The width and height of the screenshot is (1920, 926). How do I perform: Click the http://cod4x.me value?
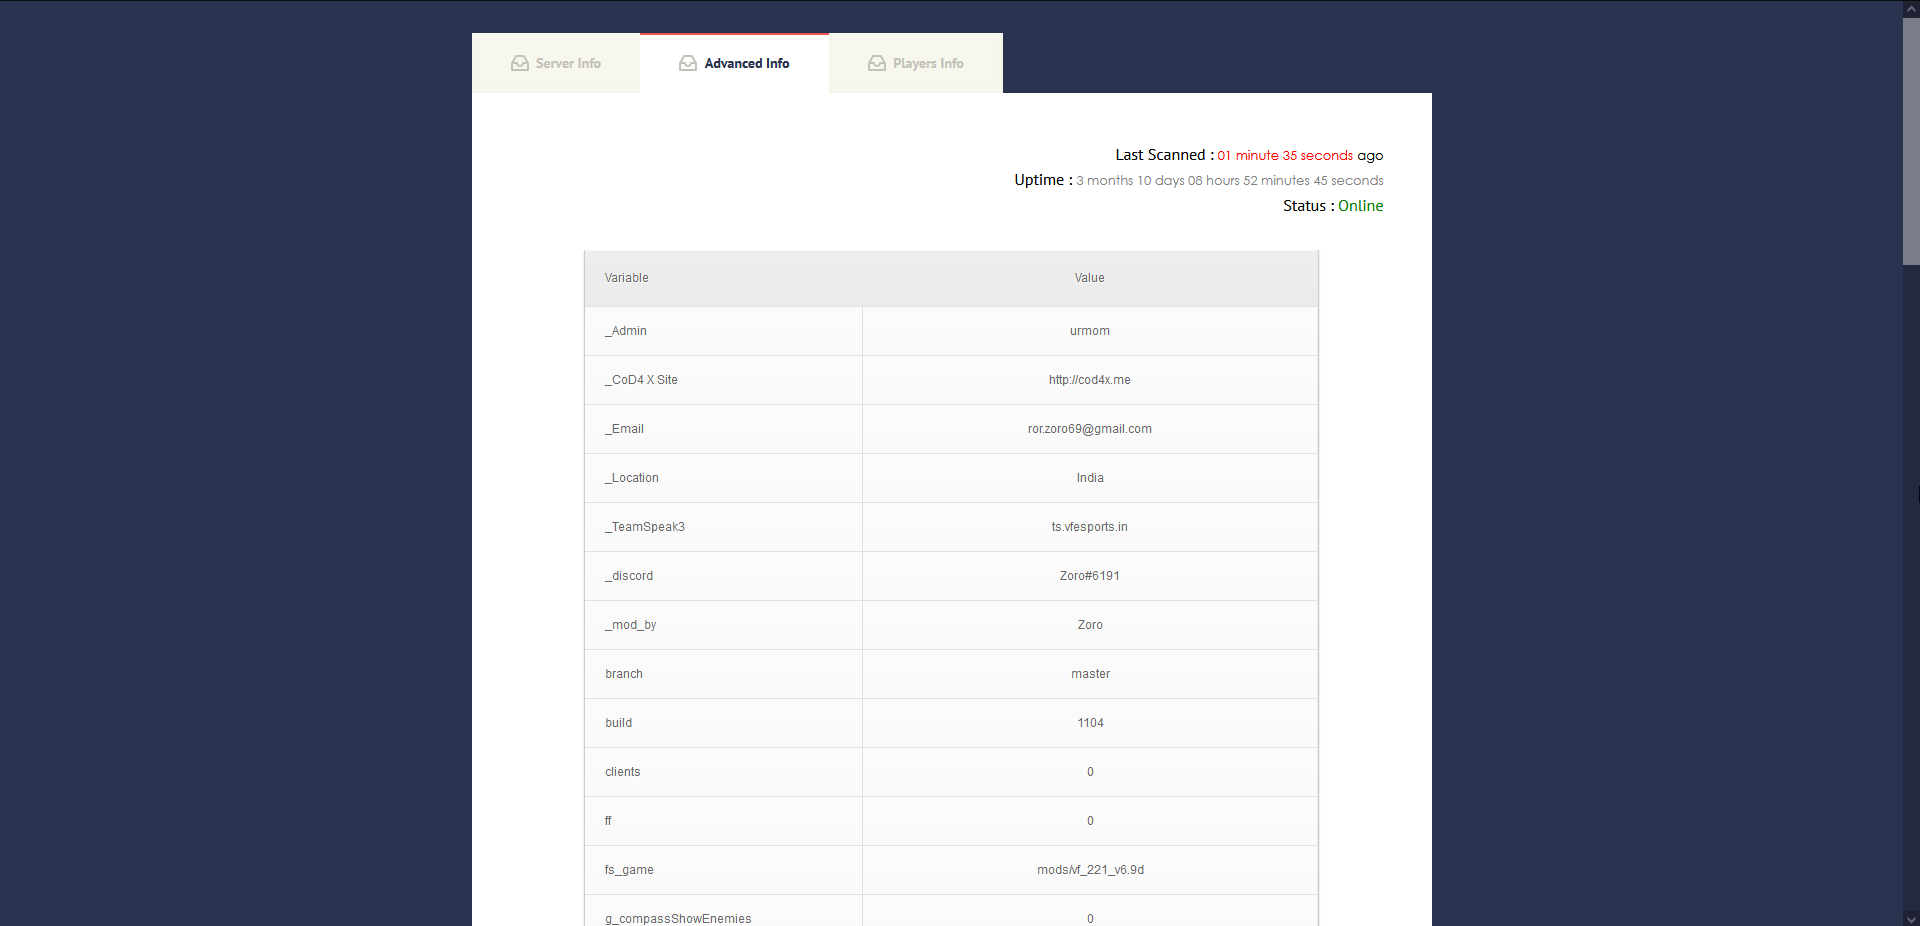(x=1090, y=380)
